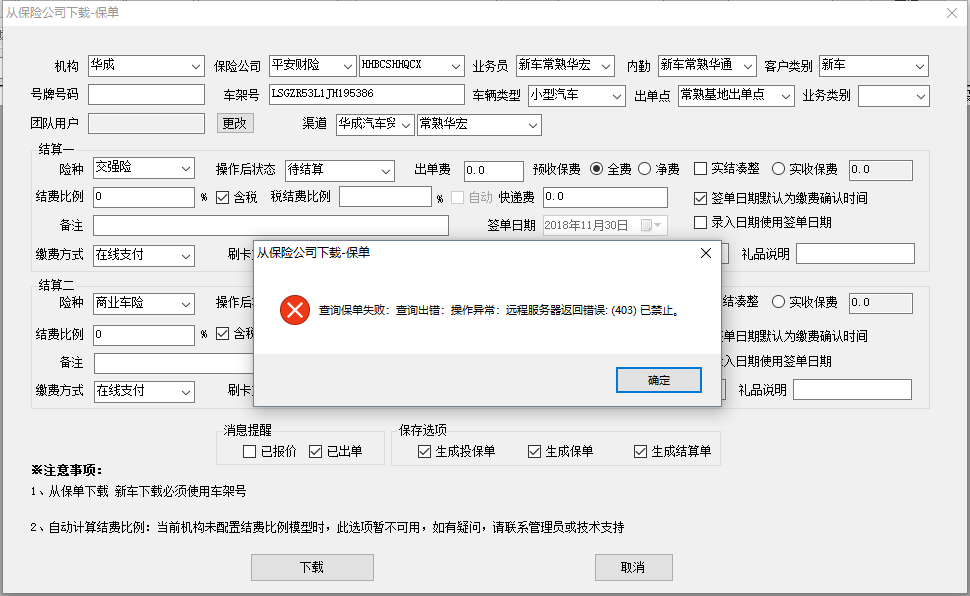The width and height of the screenshot is (970, 596).
Task: Click 税结费比例 input field
Action: pos(385,197)
